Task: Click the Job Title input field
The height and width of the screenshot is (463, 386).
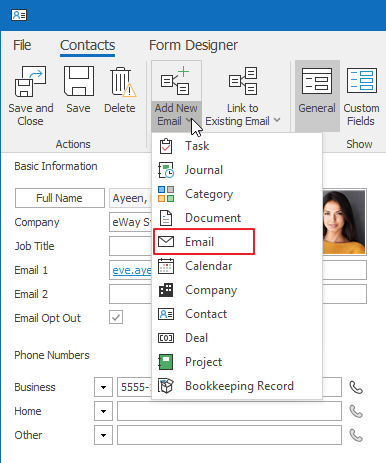Action: click(131, 246)
